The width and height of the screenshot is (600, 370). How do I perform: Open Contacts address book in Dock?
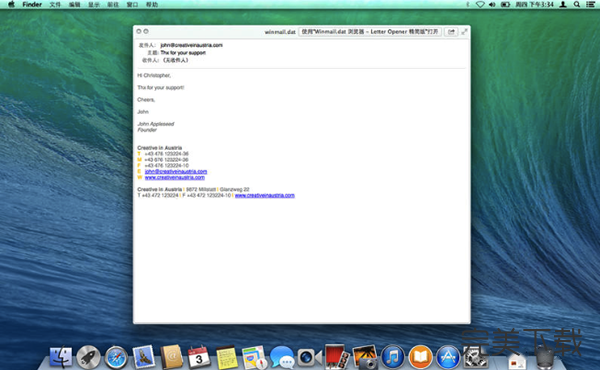171,357
